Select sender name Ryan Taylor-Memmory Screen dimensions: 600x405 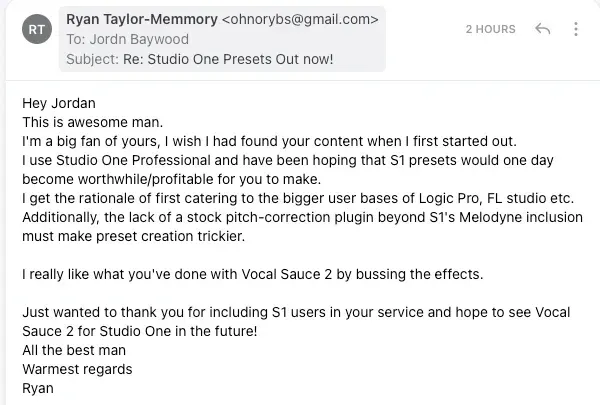pyautogui.click(x=142, y=19)
